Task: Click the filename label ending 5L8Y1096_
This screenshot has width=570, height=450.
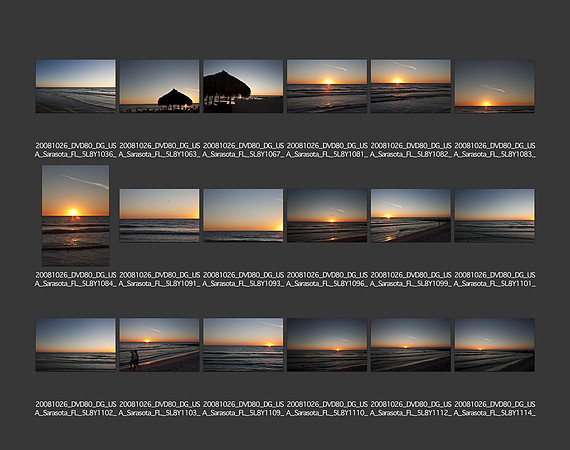Action: point(327,279)
